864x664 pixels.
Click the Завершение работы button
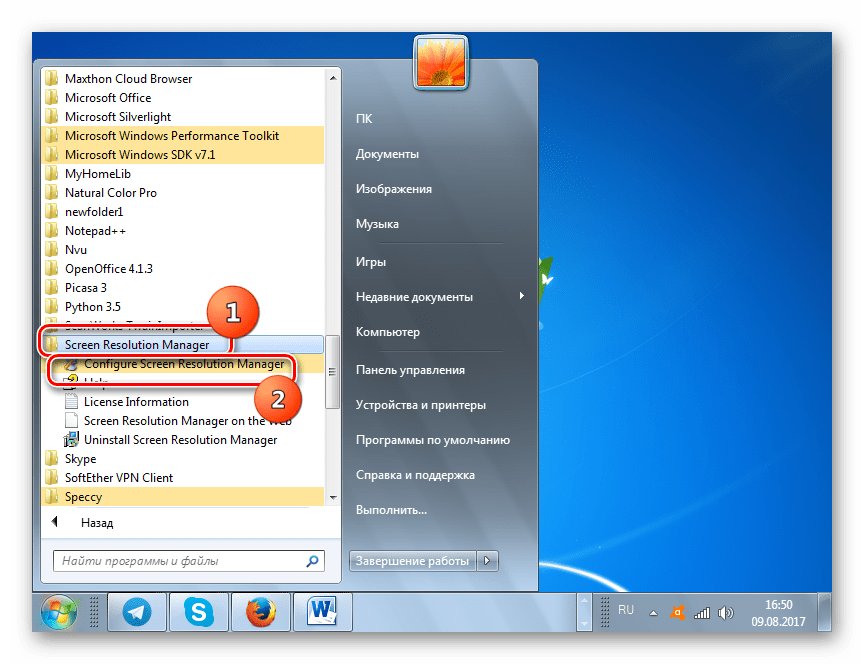412,561
